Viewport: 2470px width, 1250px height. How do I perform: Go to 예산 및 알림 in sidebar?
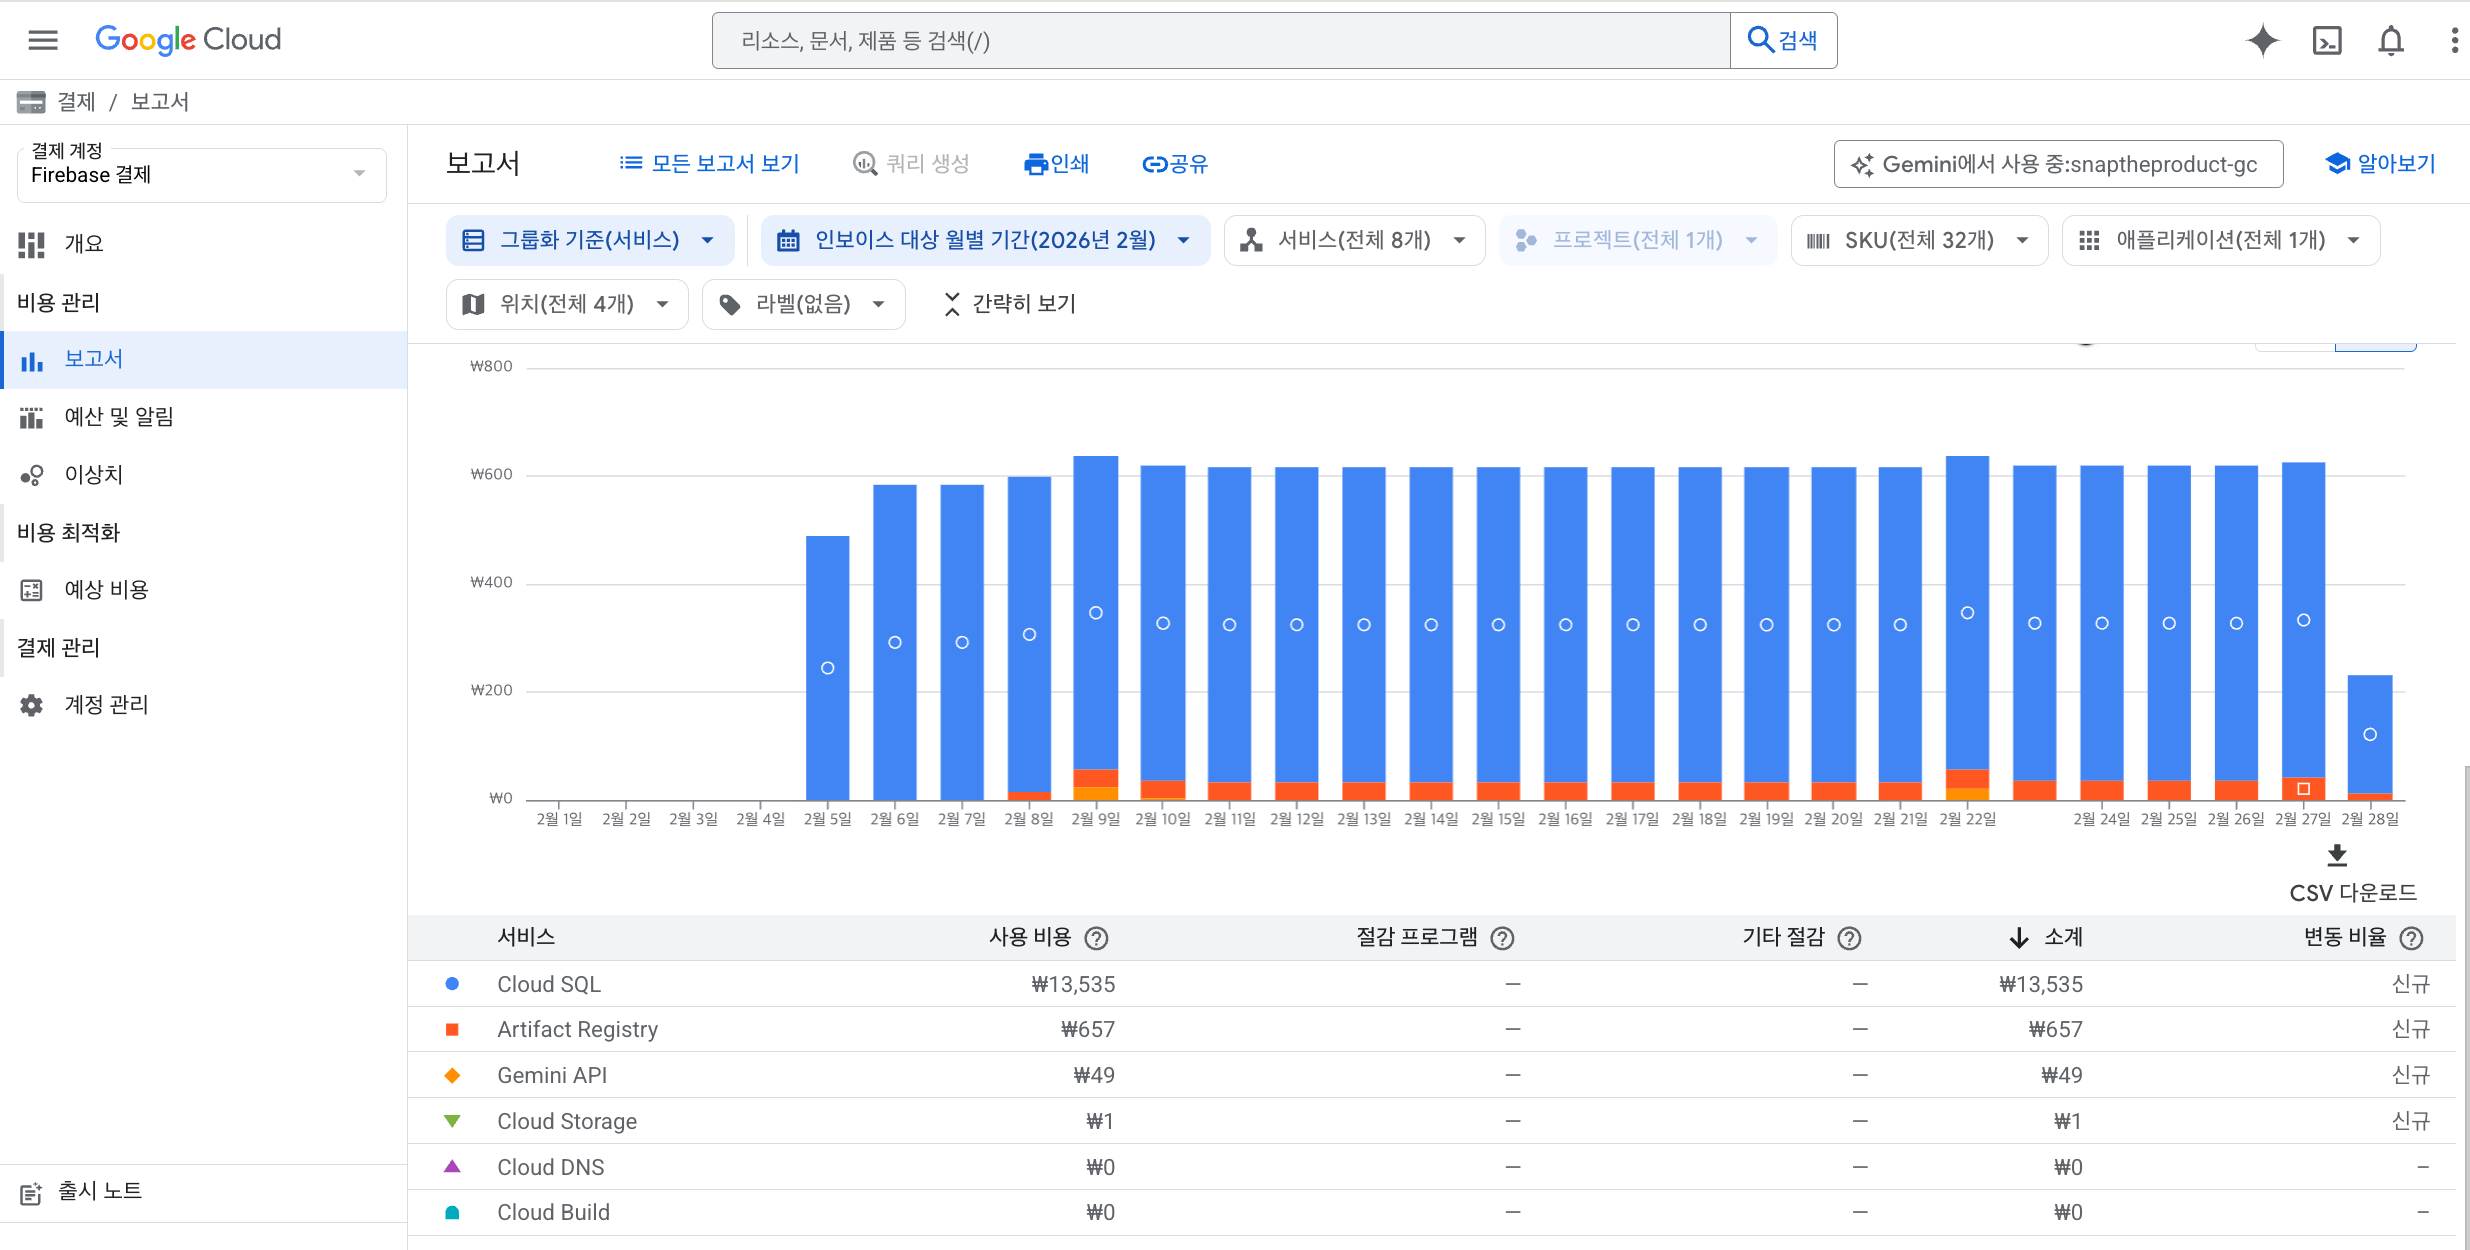(119, 417)
